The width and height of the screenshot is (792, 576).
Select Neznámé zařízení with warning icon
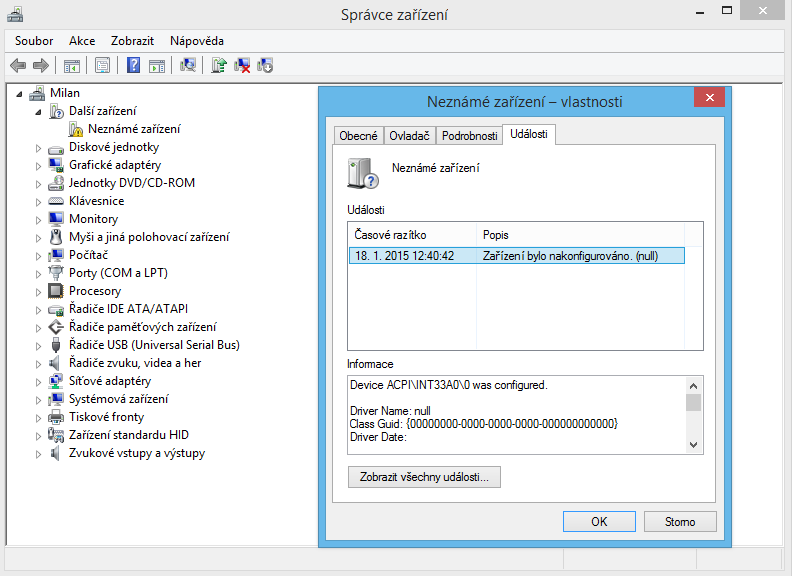[x=134, y=129]
